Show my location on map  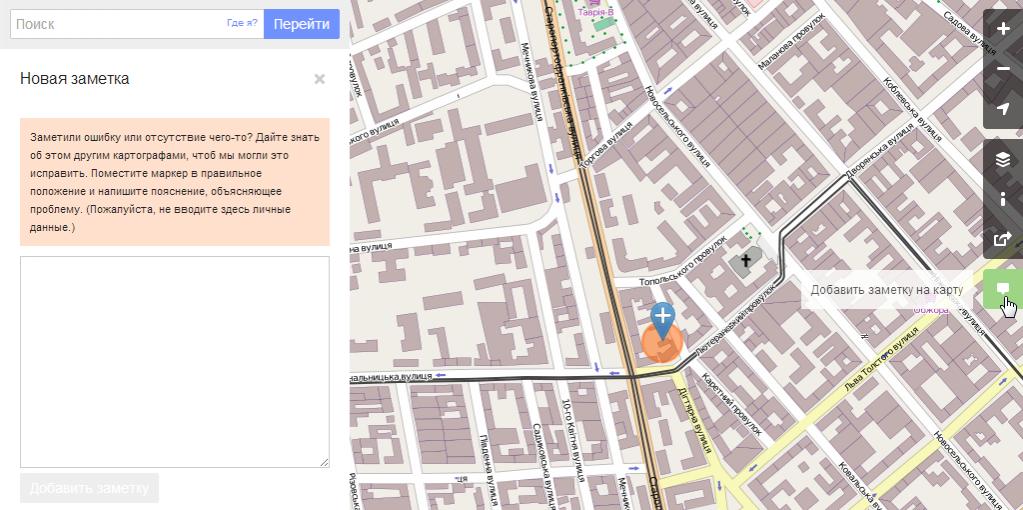[x=1003, y=109]
